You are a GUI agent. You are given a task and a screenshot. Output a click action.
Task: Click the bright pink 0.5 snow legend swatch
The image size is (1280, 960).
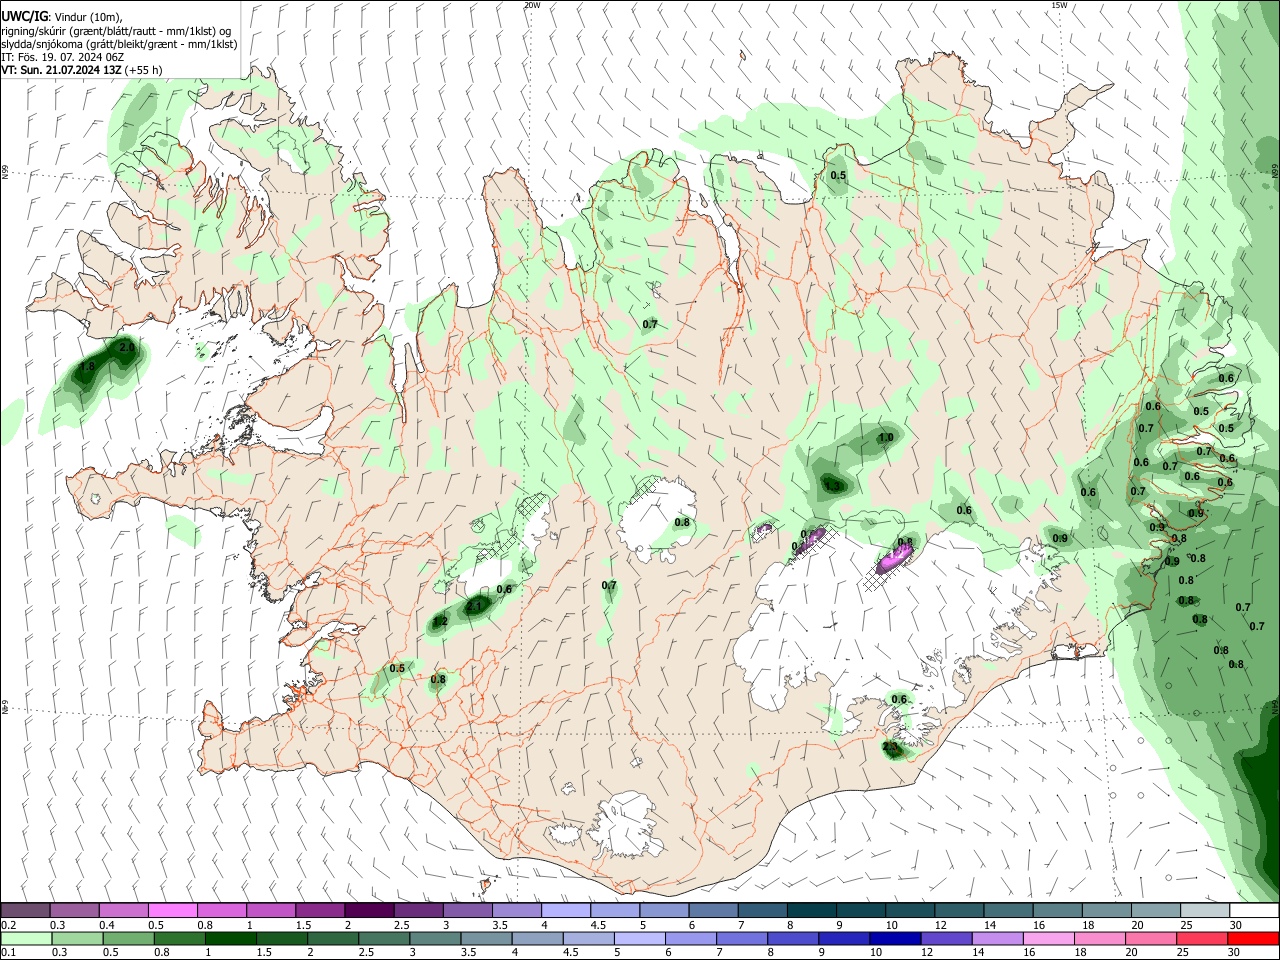tap(172, 910)
